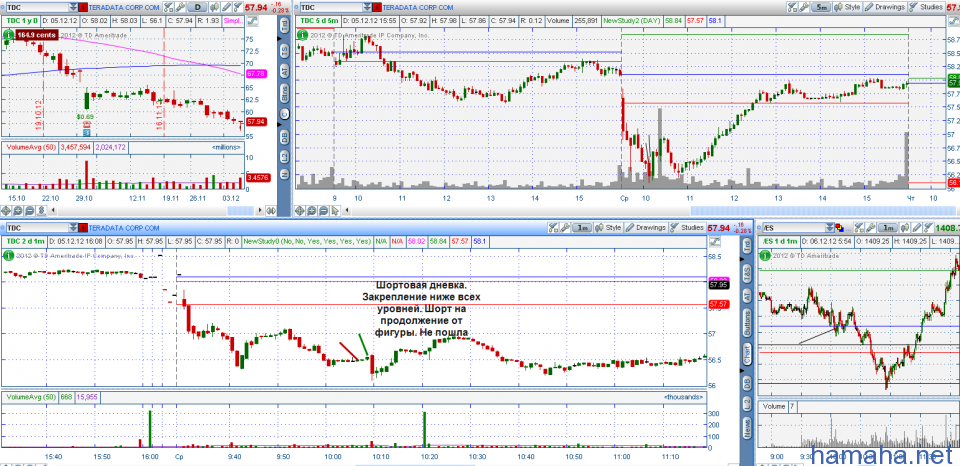
Task: Click NewStudy0 (No, No, Yes...) label
Action: click(307, 241)
